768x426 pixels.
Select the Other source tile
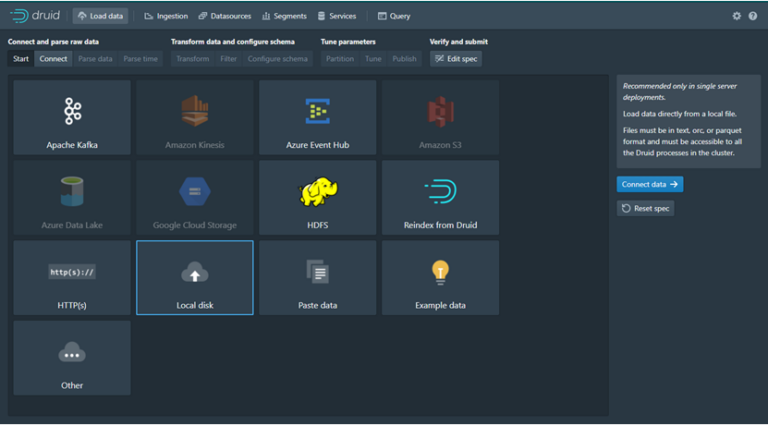tap(72, 358)
